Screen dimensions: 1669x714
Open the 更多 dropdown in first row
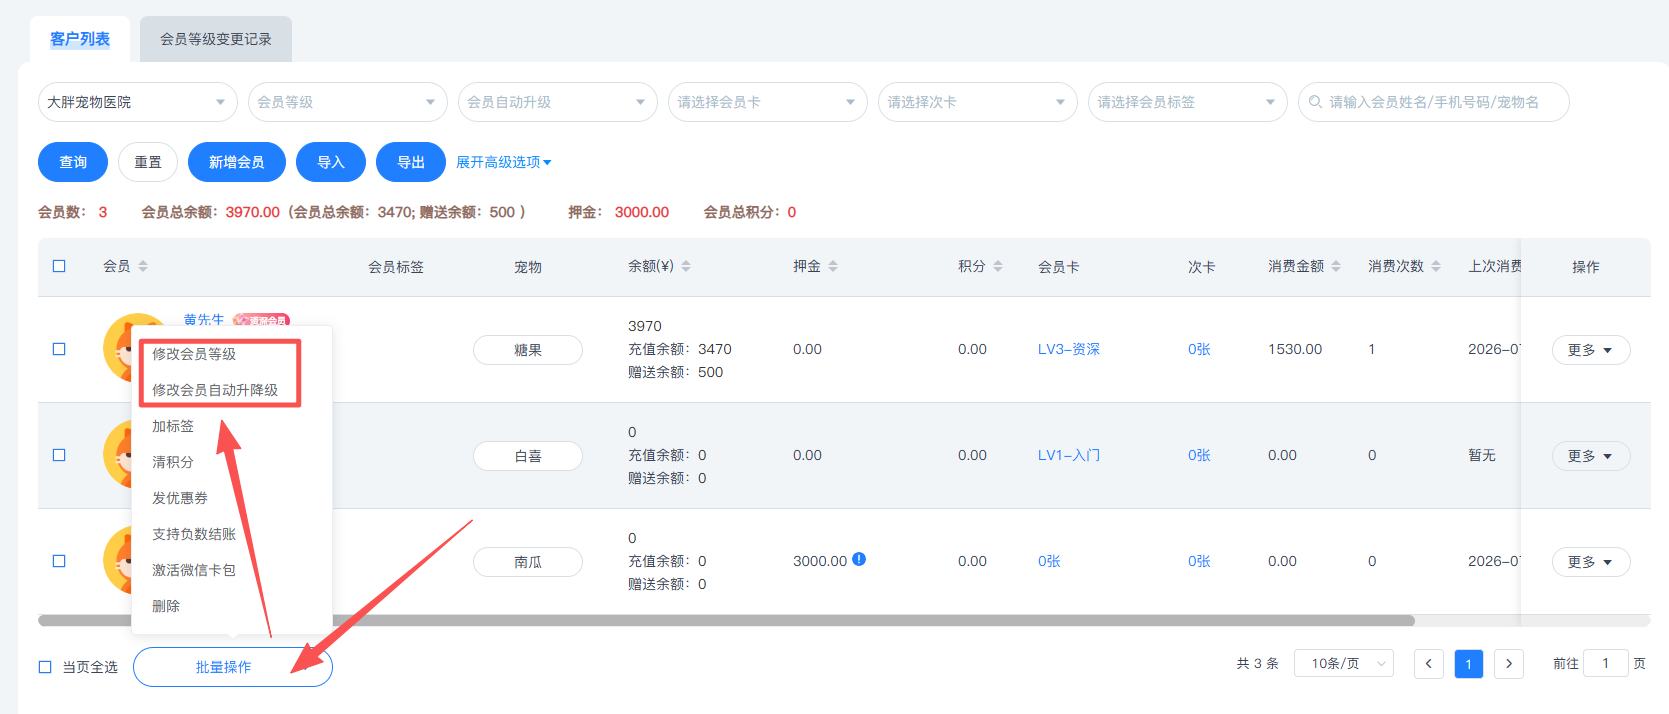pos(1591,350)
